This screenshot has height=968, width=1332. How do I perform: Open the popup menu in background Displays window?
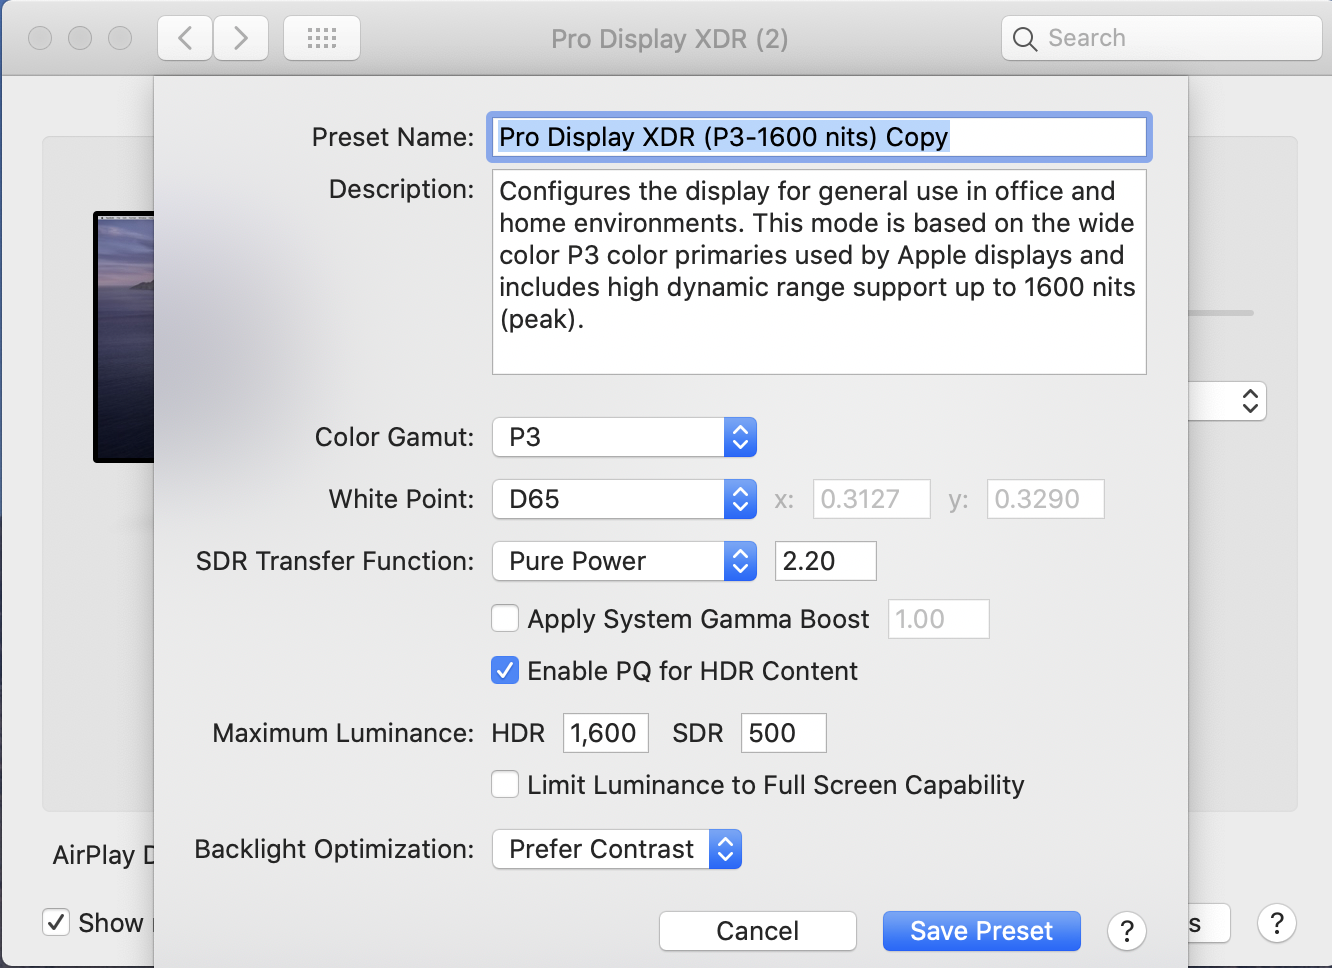[x=1228, y=402]
